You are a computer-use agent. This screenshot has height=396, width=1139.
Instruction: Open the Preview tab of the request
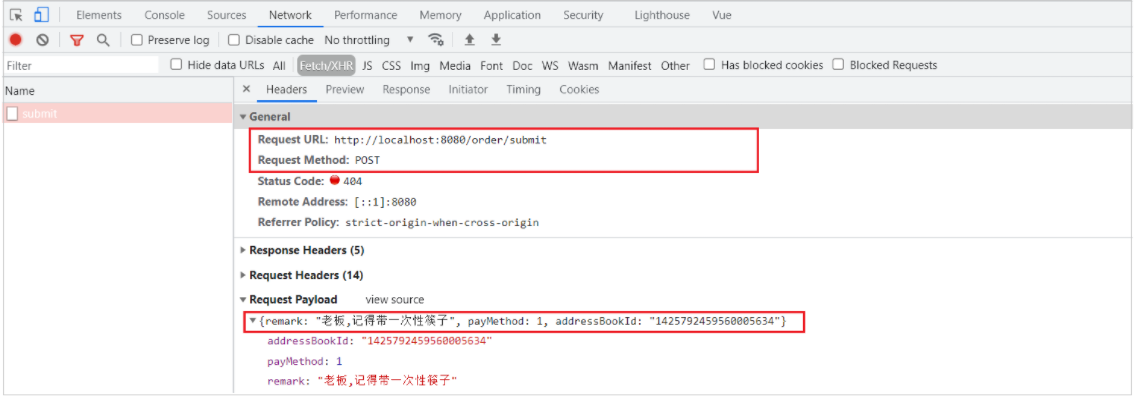(x=344, y=89)
